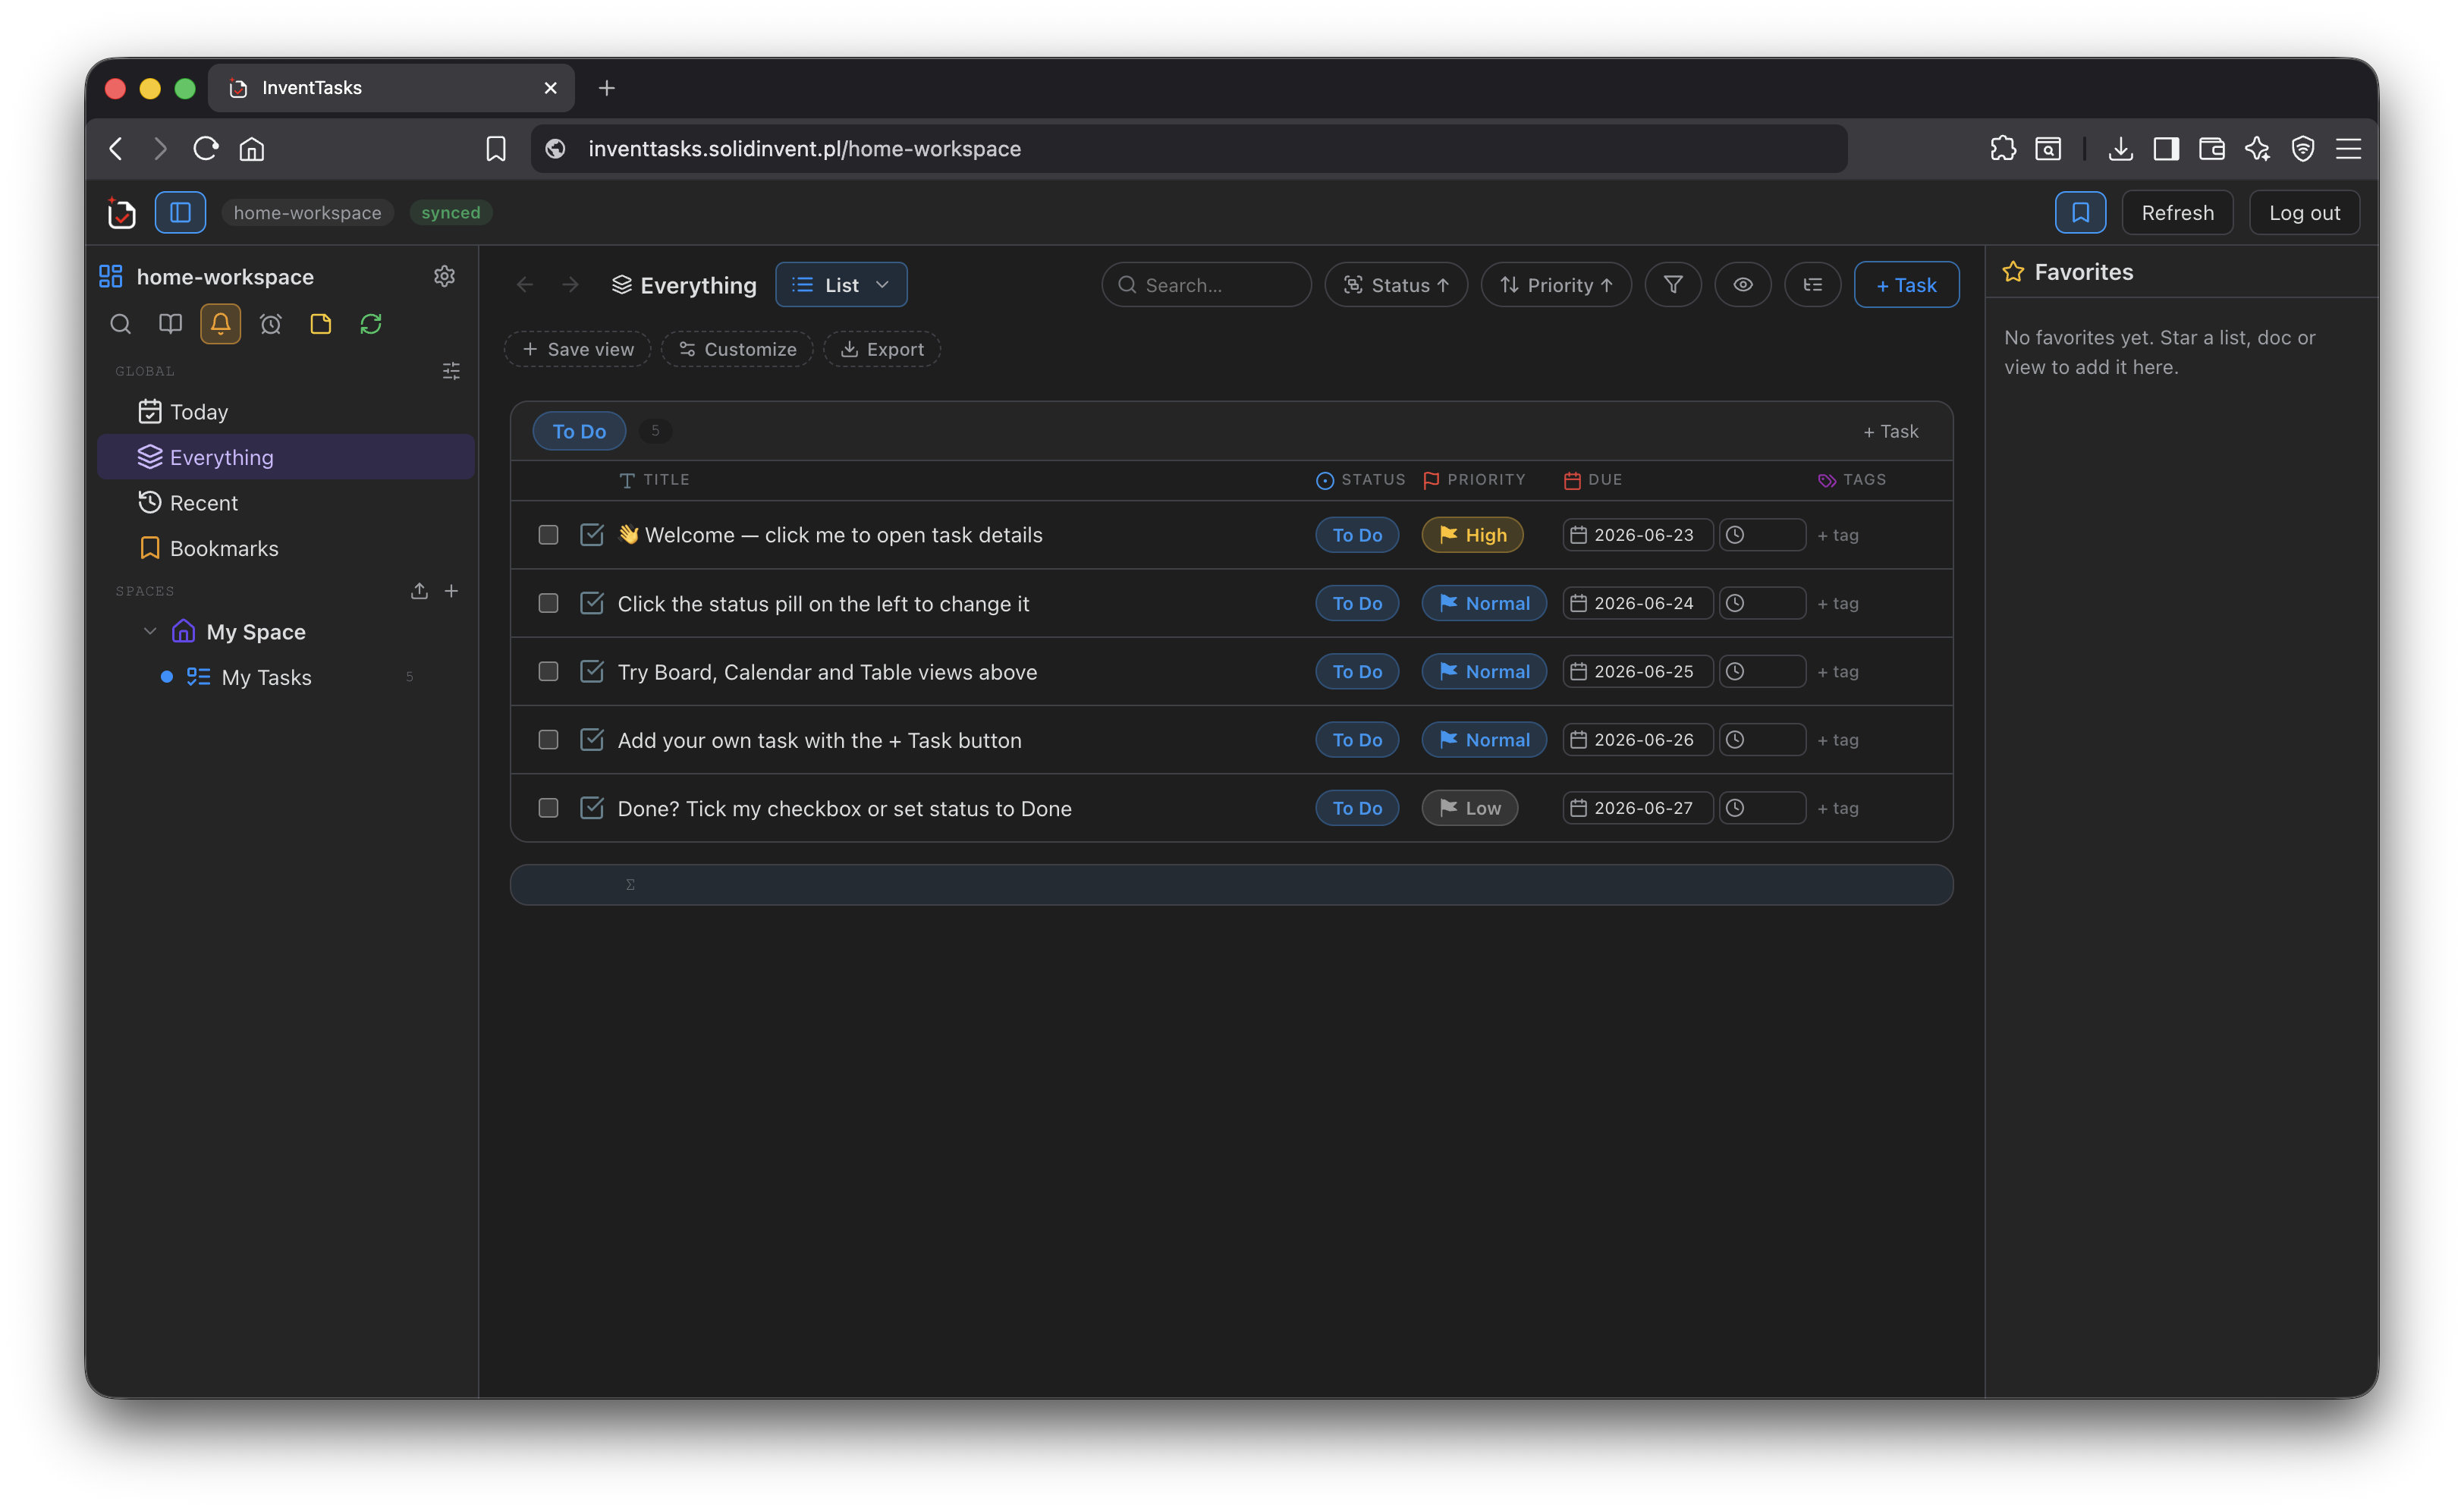Open the browser hamburger menu
The width and height of the screenshot is (2464, 1511).
point(2348,149)
